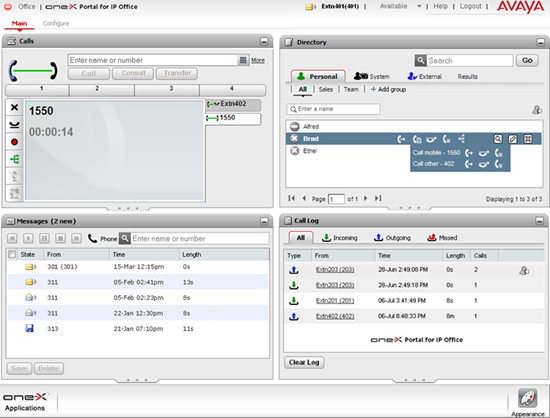Click the Clear Log button
Screen dimensions: 550x418
[304, 363]
